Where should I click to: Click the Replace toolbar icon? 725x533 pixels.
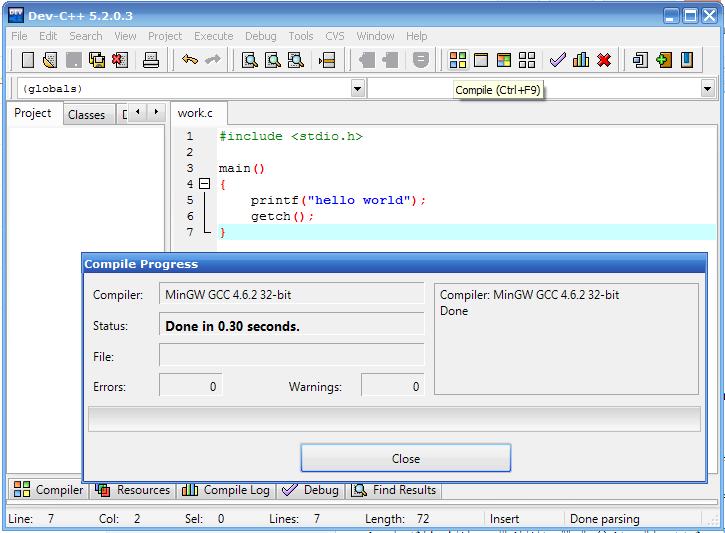click(273, 60)
